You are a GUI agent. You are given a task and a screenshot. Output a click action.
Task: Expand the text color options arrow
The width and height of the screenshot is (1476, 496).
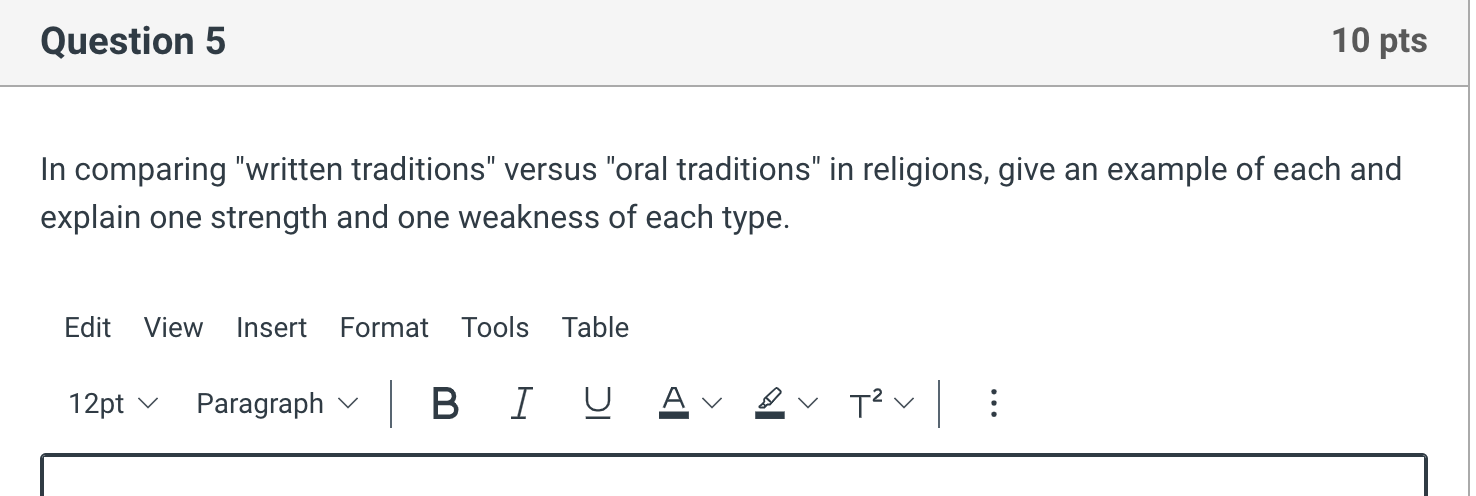click(711, 404)
